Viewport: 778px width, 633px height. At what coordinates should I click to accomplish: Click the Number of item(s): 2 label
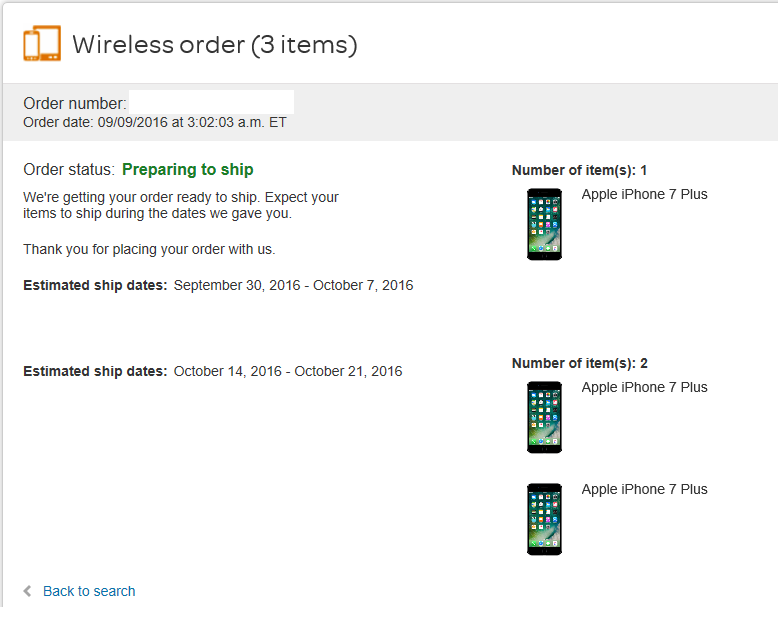580,363
